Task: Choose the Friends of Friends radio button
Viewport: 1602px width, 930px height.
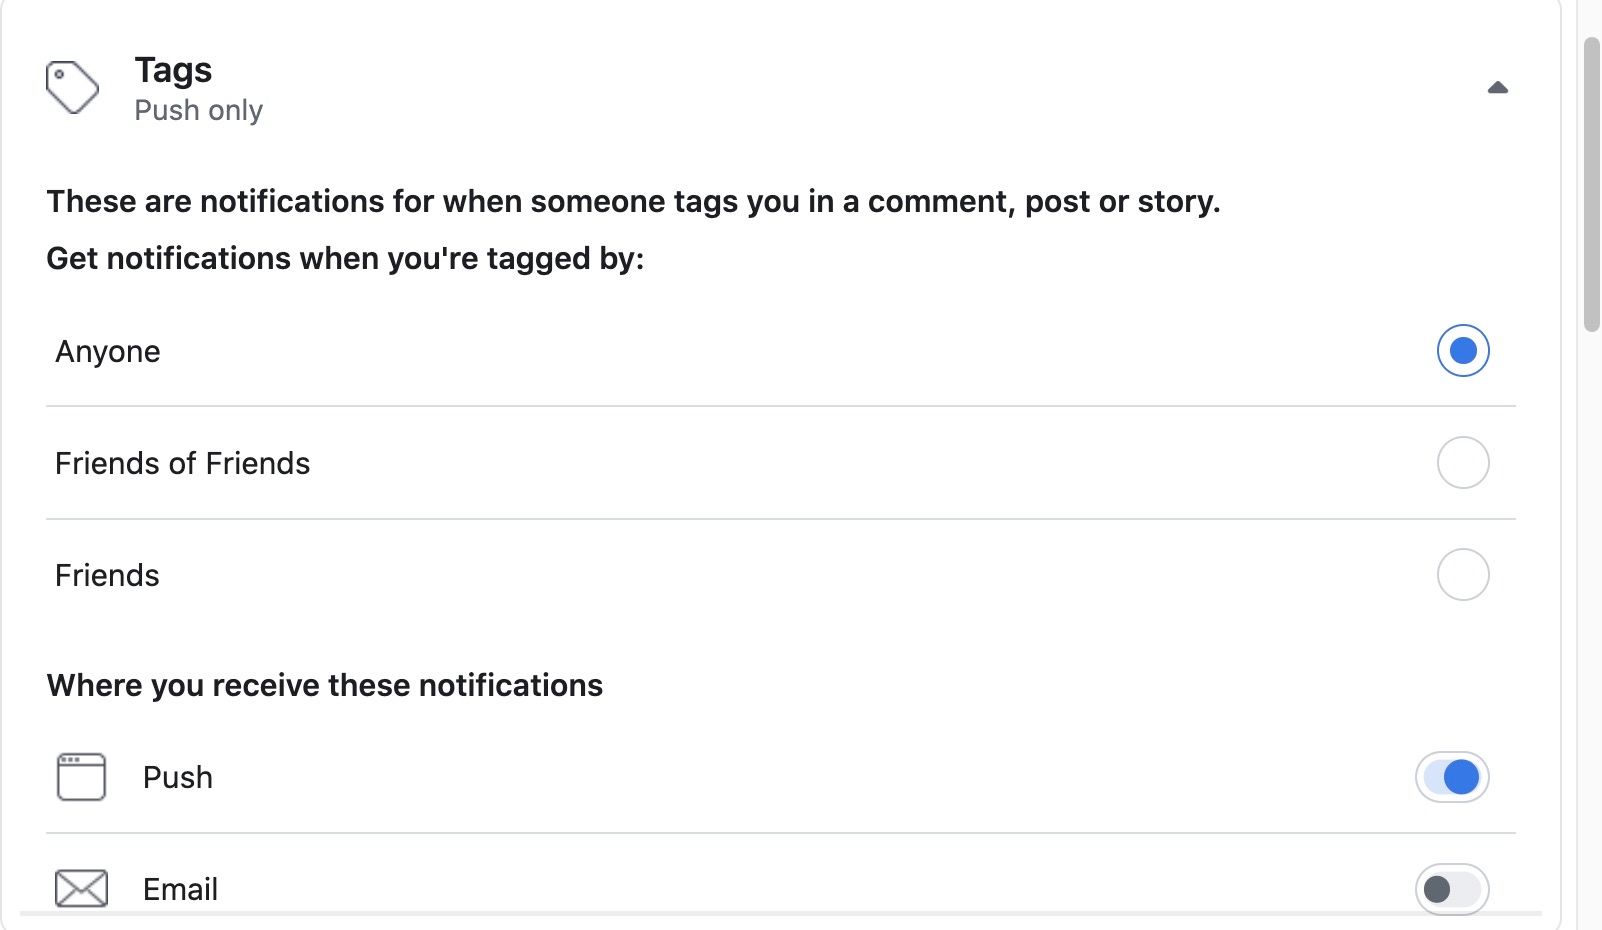Action: [1462, 463]
